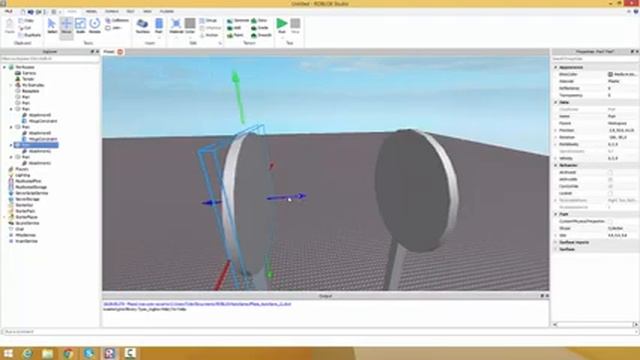The width and height of the screenshot is (640, 360).
Task: Collapse the Appearance section in Properties
Action: click(556, 67)
